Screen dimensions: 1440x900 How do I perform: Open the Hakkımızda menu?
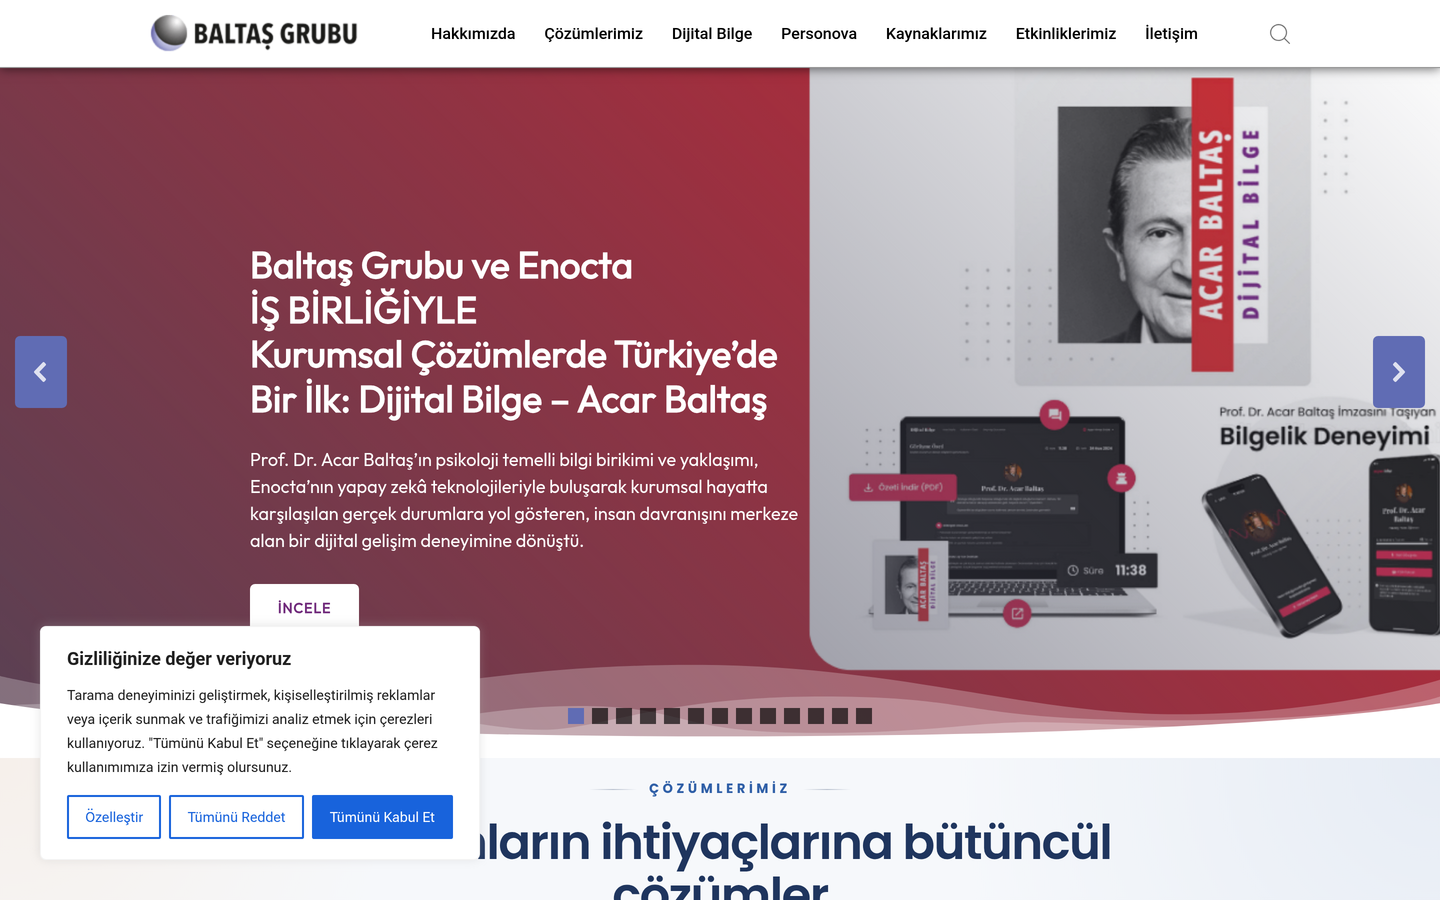(x=473, y=34)
